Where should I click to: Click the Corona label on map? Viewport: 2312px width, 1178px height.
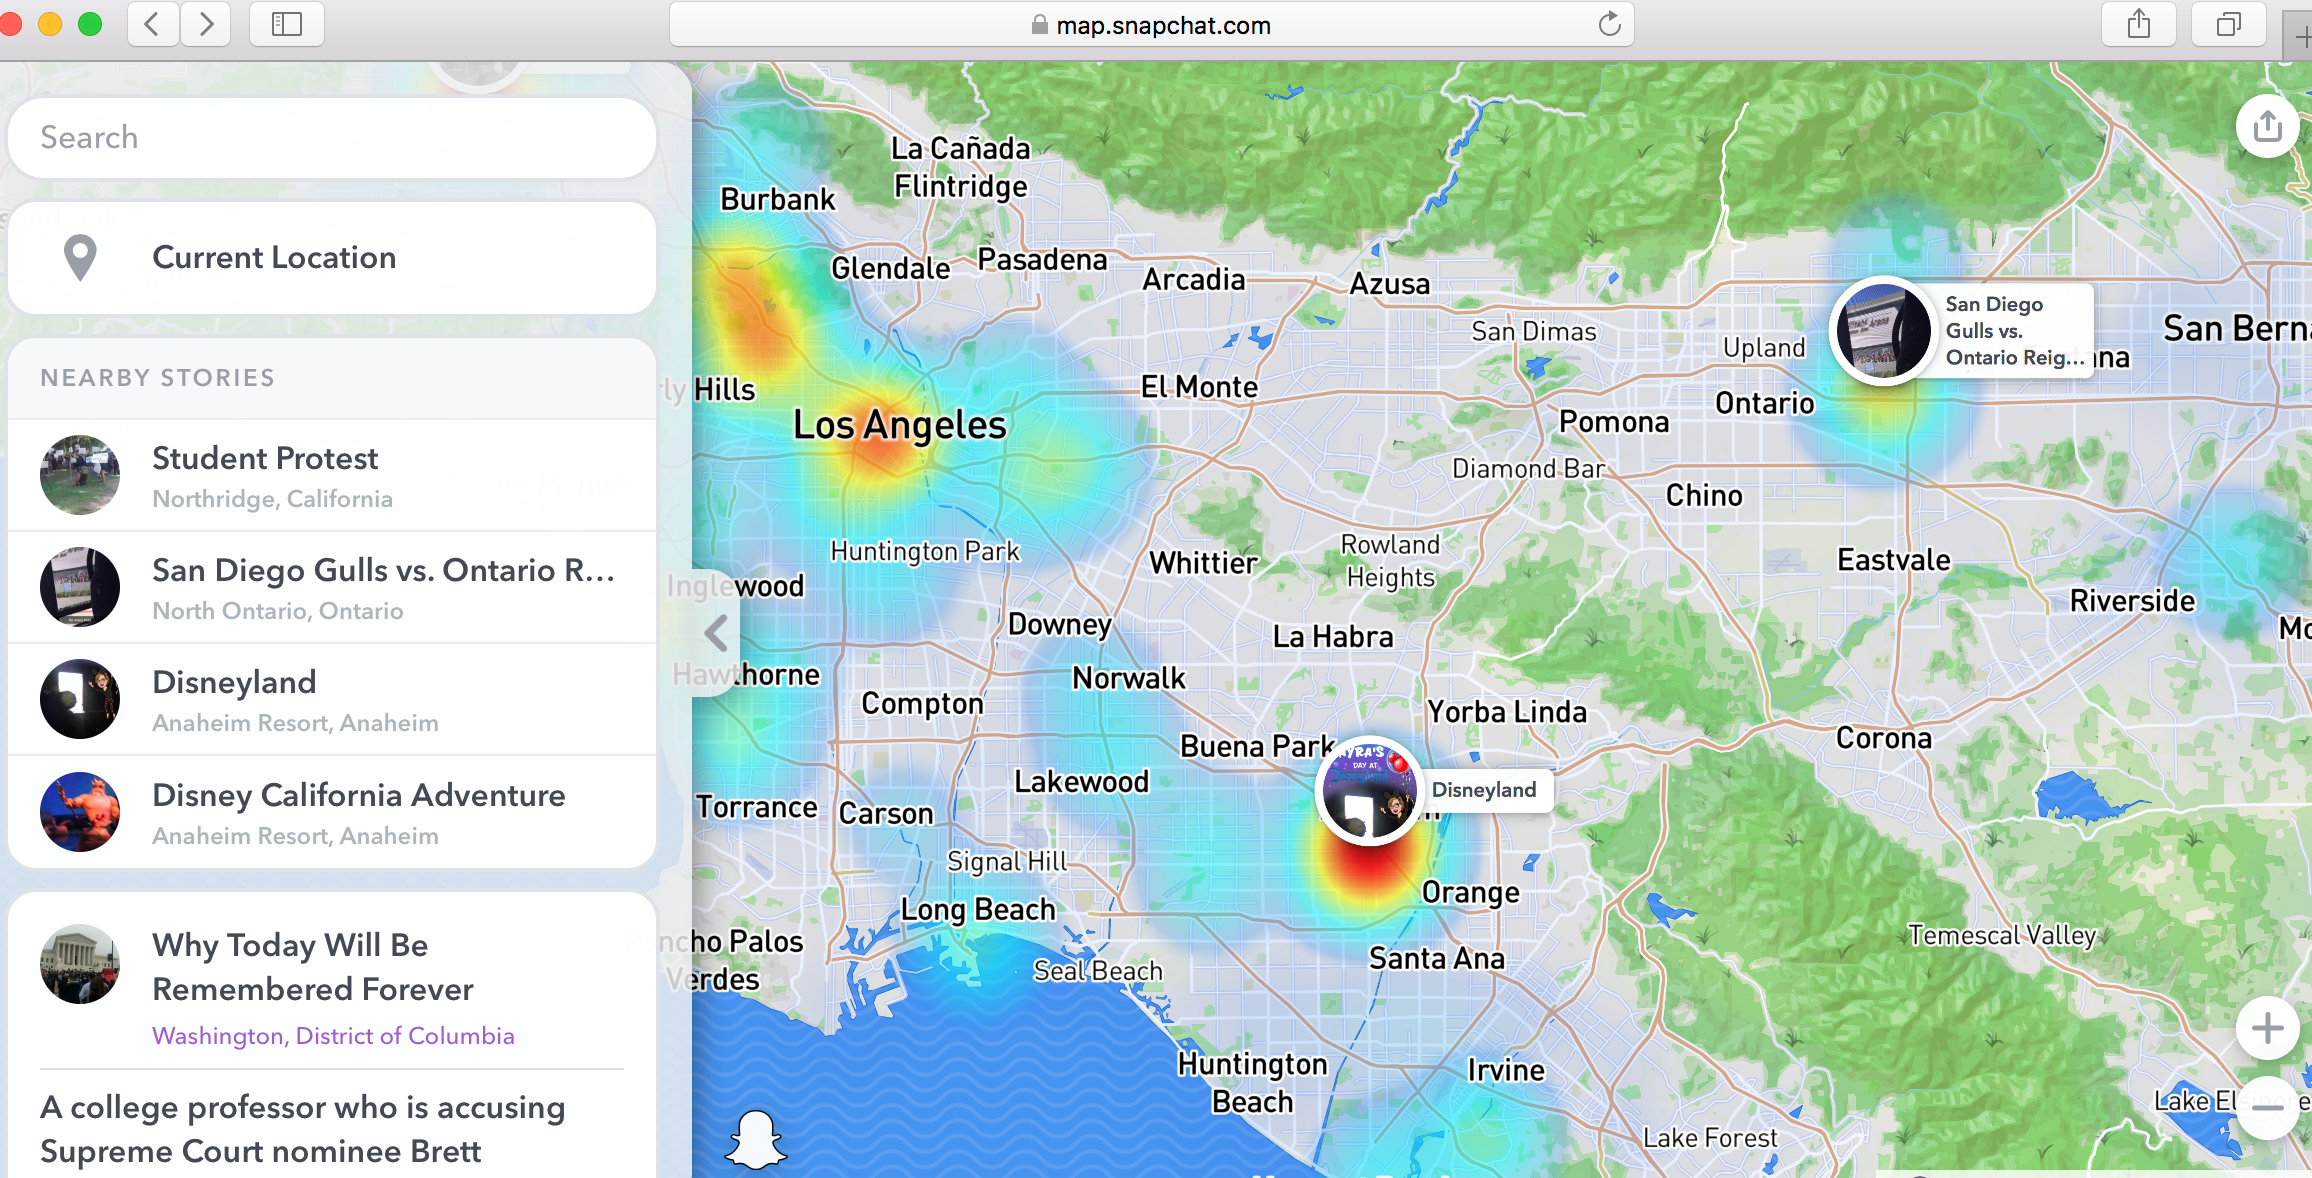click(x=1884, y=738)
